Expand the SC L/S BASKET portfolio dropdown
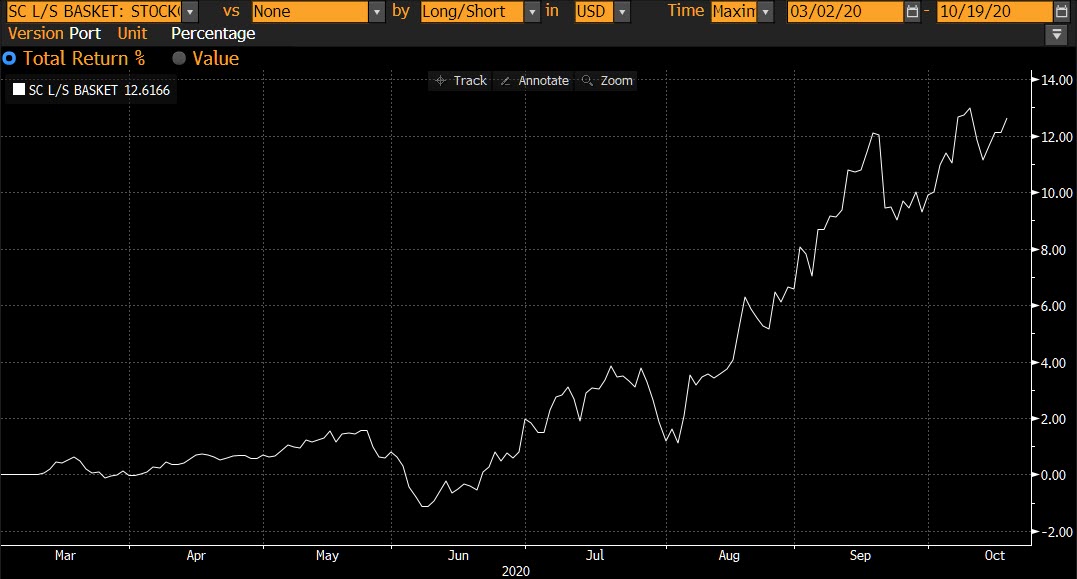 191,12
